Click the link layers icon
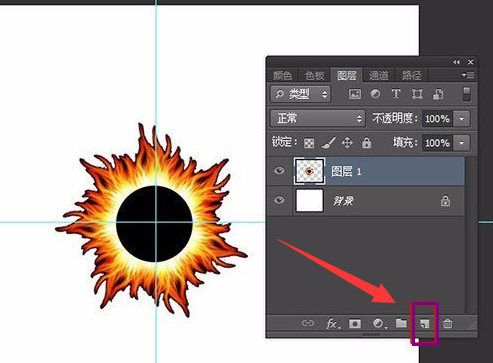This screenshot has width=493, height=363. point(307,323)
